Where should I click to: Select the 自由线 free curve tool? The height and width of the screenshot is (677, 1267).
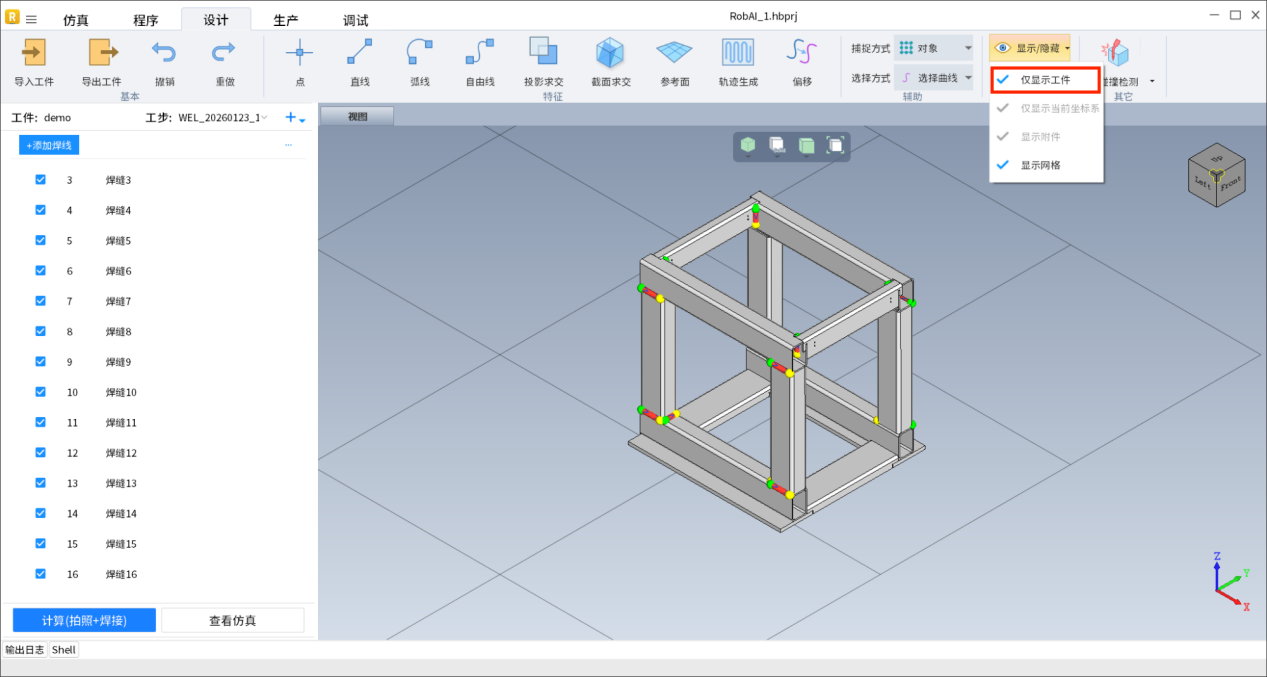pyautogui.click(x=480, y=52)
